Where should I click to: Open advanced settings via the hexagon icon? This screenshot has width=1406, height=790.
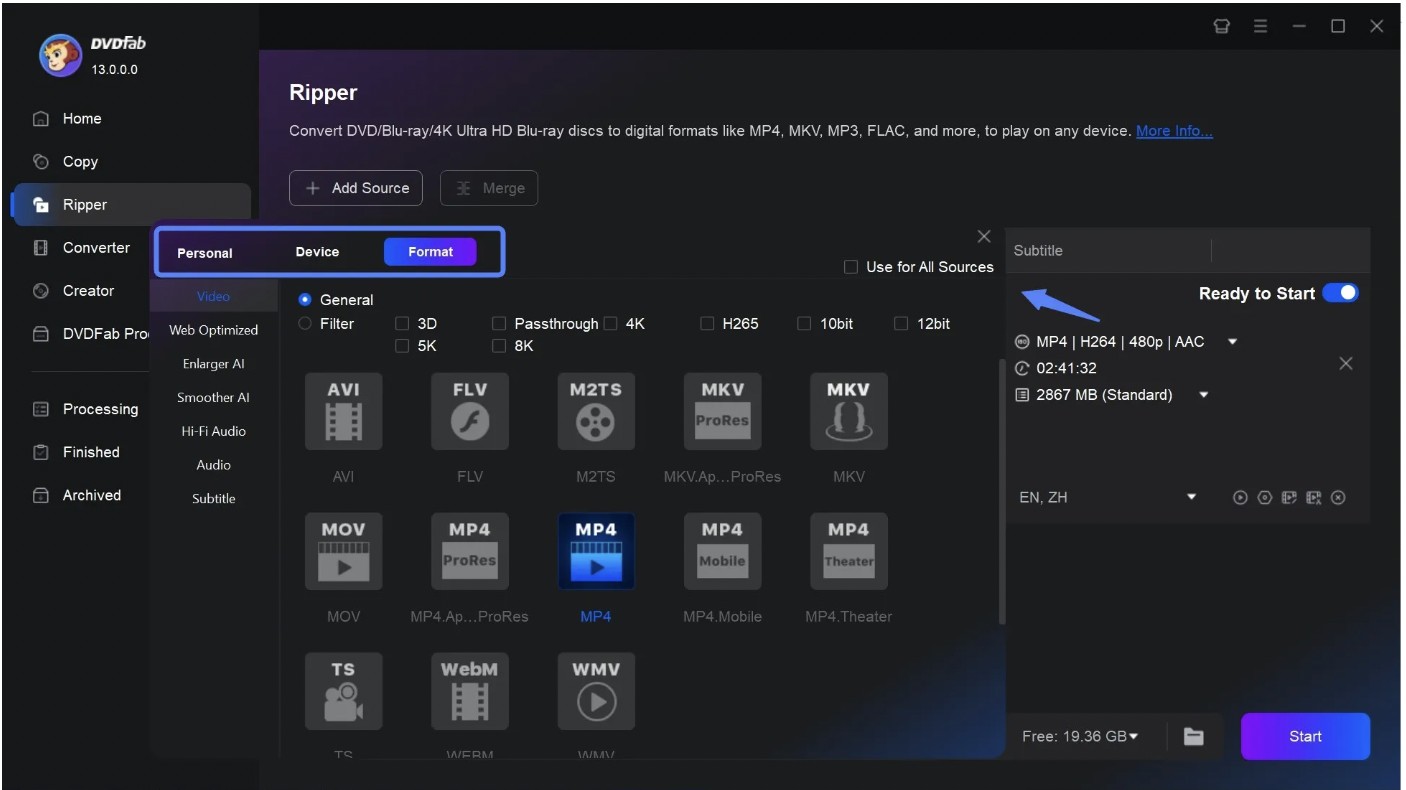tap(1265, 497)
